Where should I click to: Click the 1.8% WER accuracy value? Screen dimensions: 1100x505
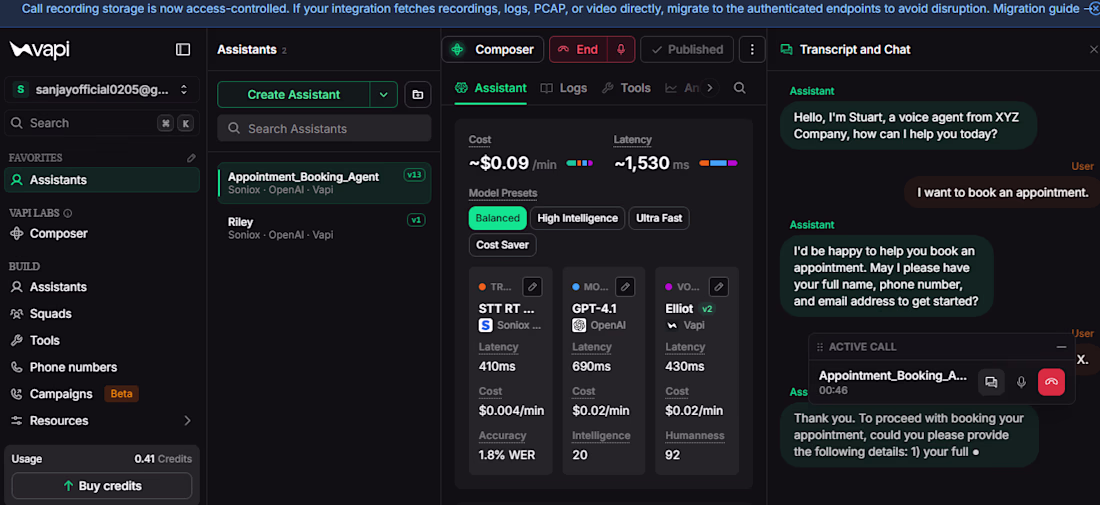coord(507,455)
